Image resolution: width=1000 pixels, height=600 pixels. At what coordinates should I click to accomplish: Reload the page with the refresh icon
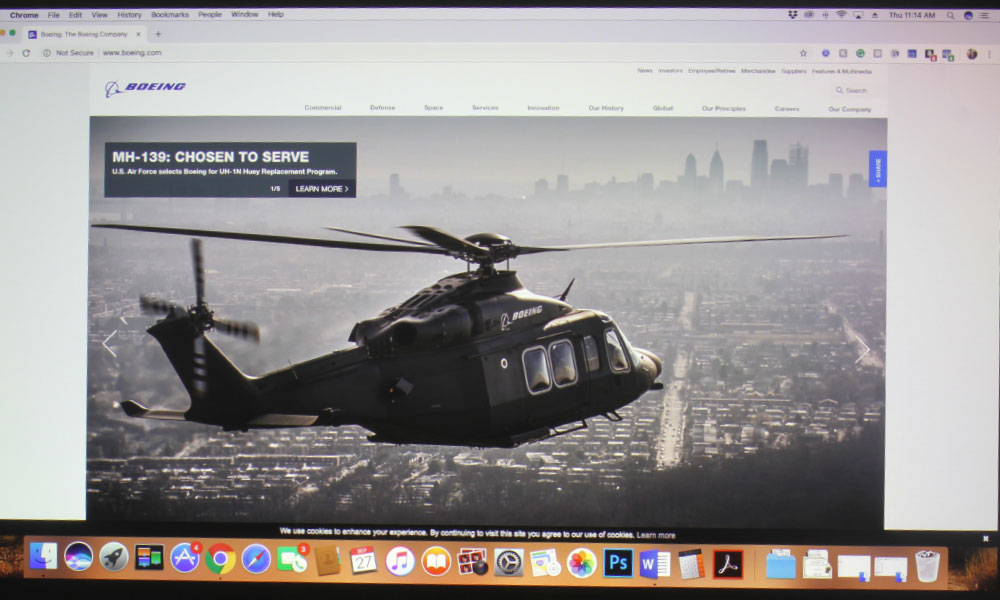coord(26,53)
